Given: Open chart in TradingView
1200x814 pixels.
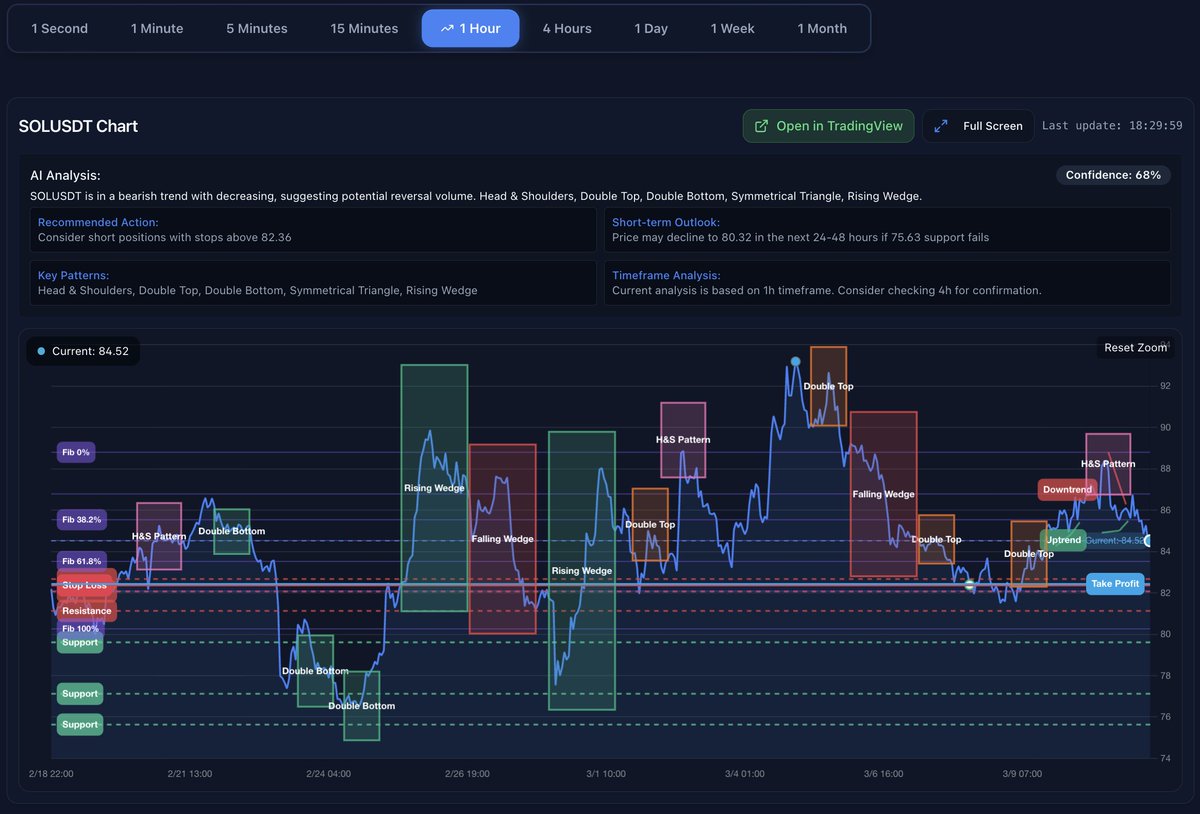Looking at the screenshot, I should [x=828, y=126].
